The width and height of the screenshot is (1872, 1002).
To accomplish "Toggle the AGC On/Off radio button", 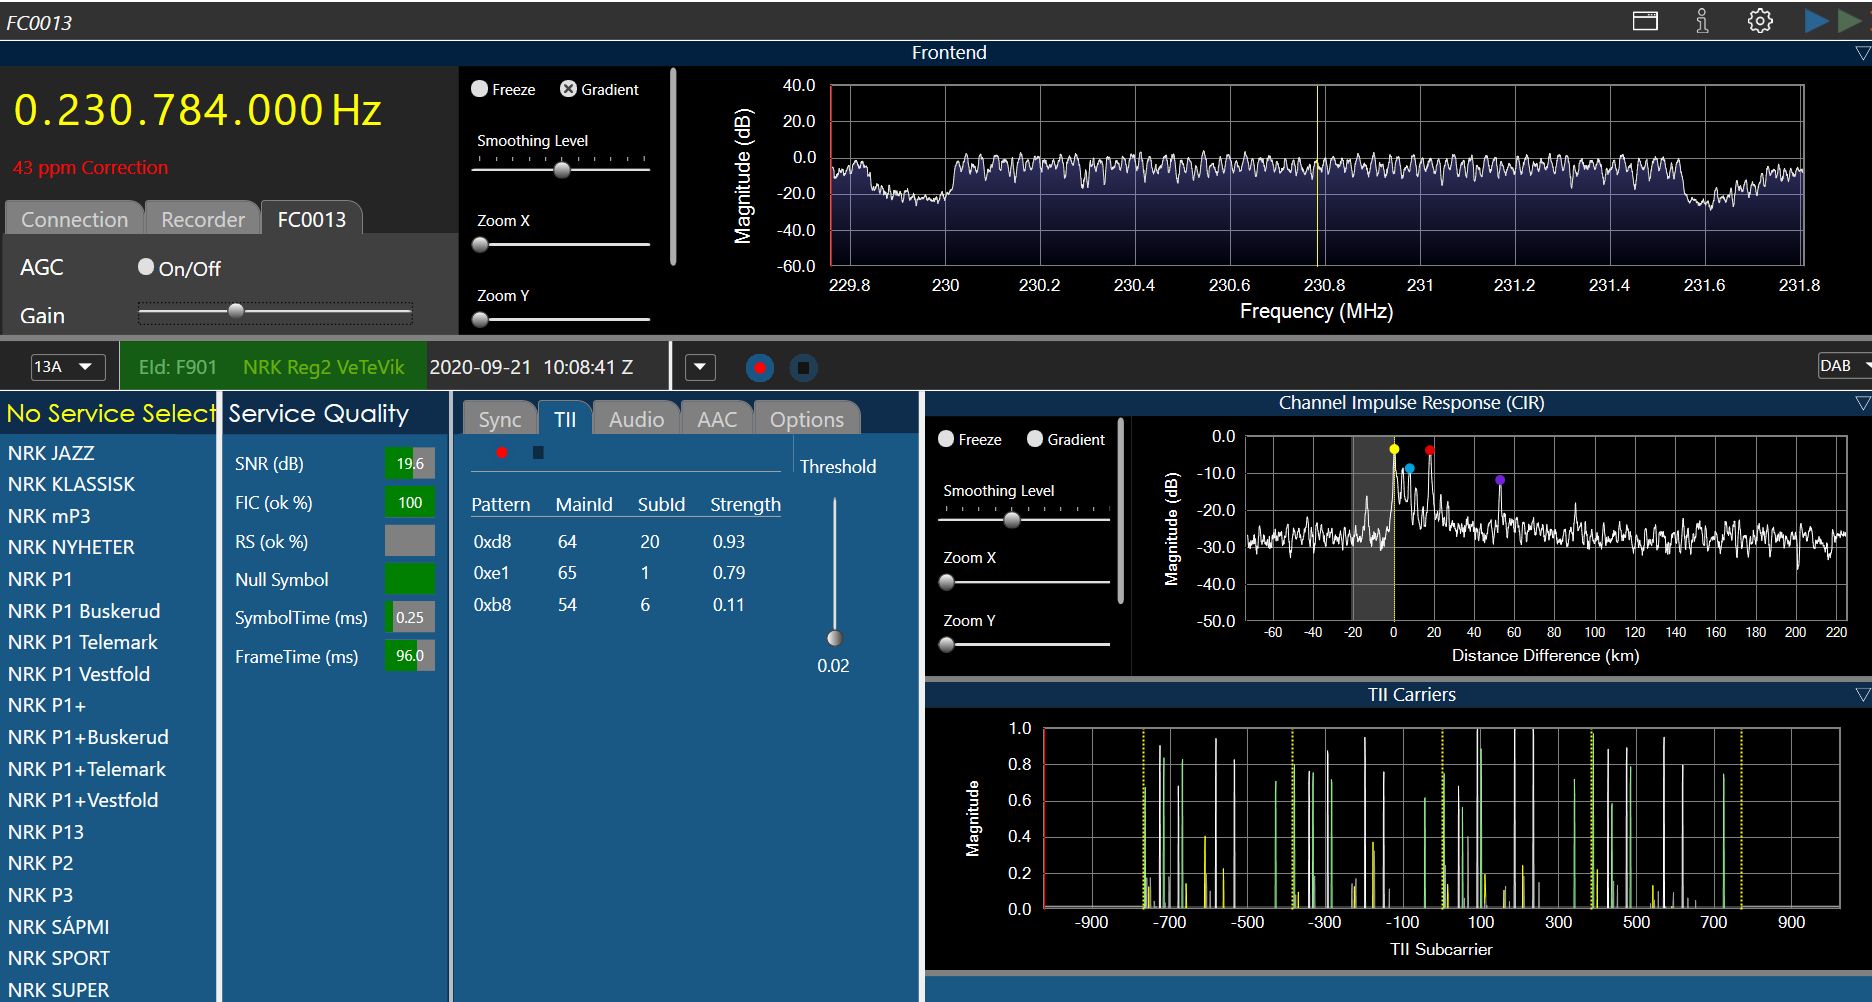I will 146,267.
